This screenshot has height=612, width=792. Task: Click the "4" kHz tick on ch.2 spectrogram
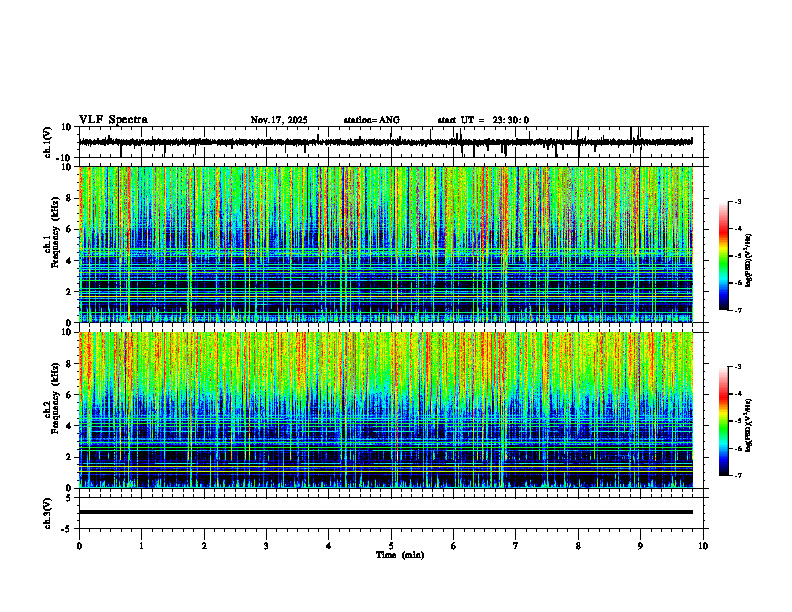click(x=68, y=426)
